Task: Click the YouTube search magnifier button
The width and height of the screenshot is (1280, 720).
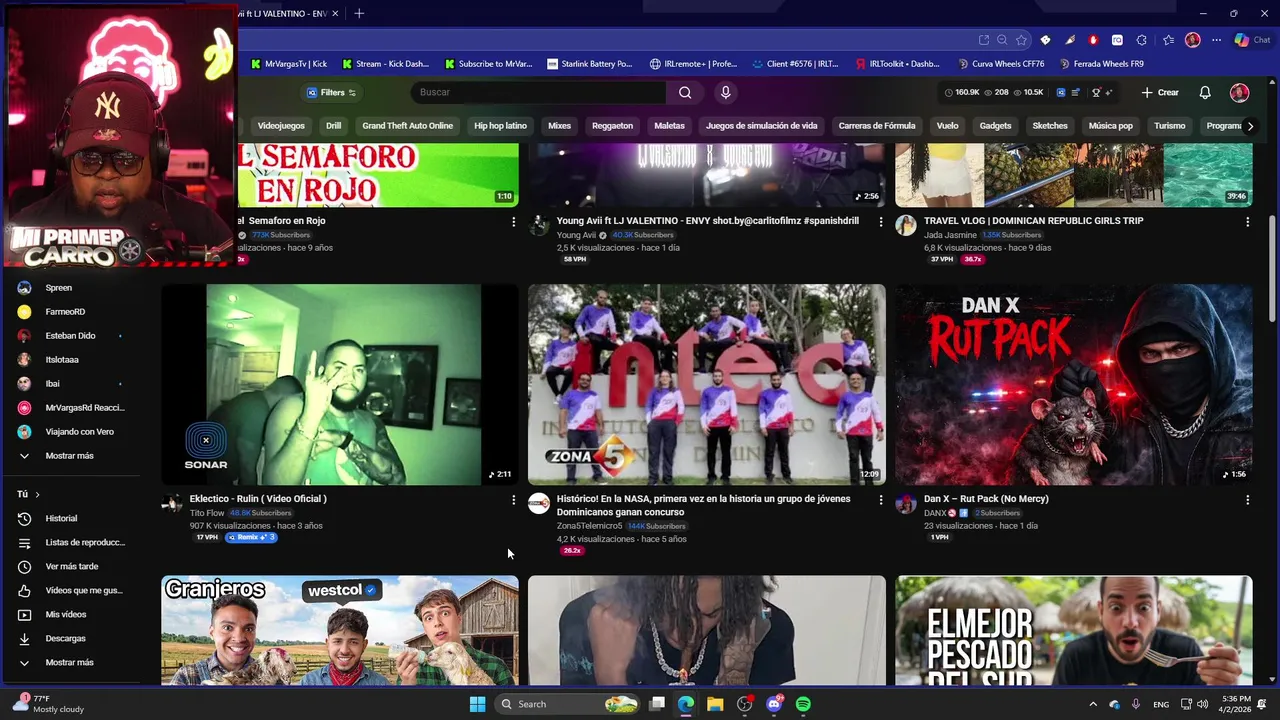Action: click(685, 92)
